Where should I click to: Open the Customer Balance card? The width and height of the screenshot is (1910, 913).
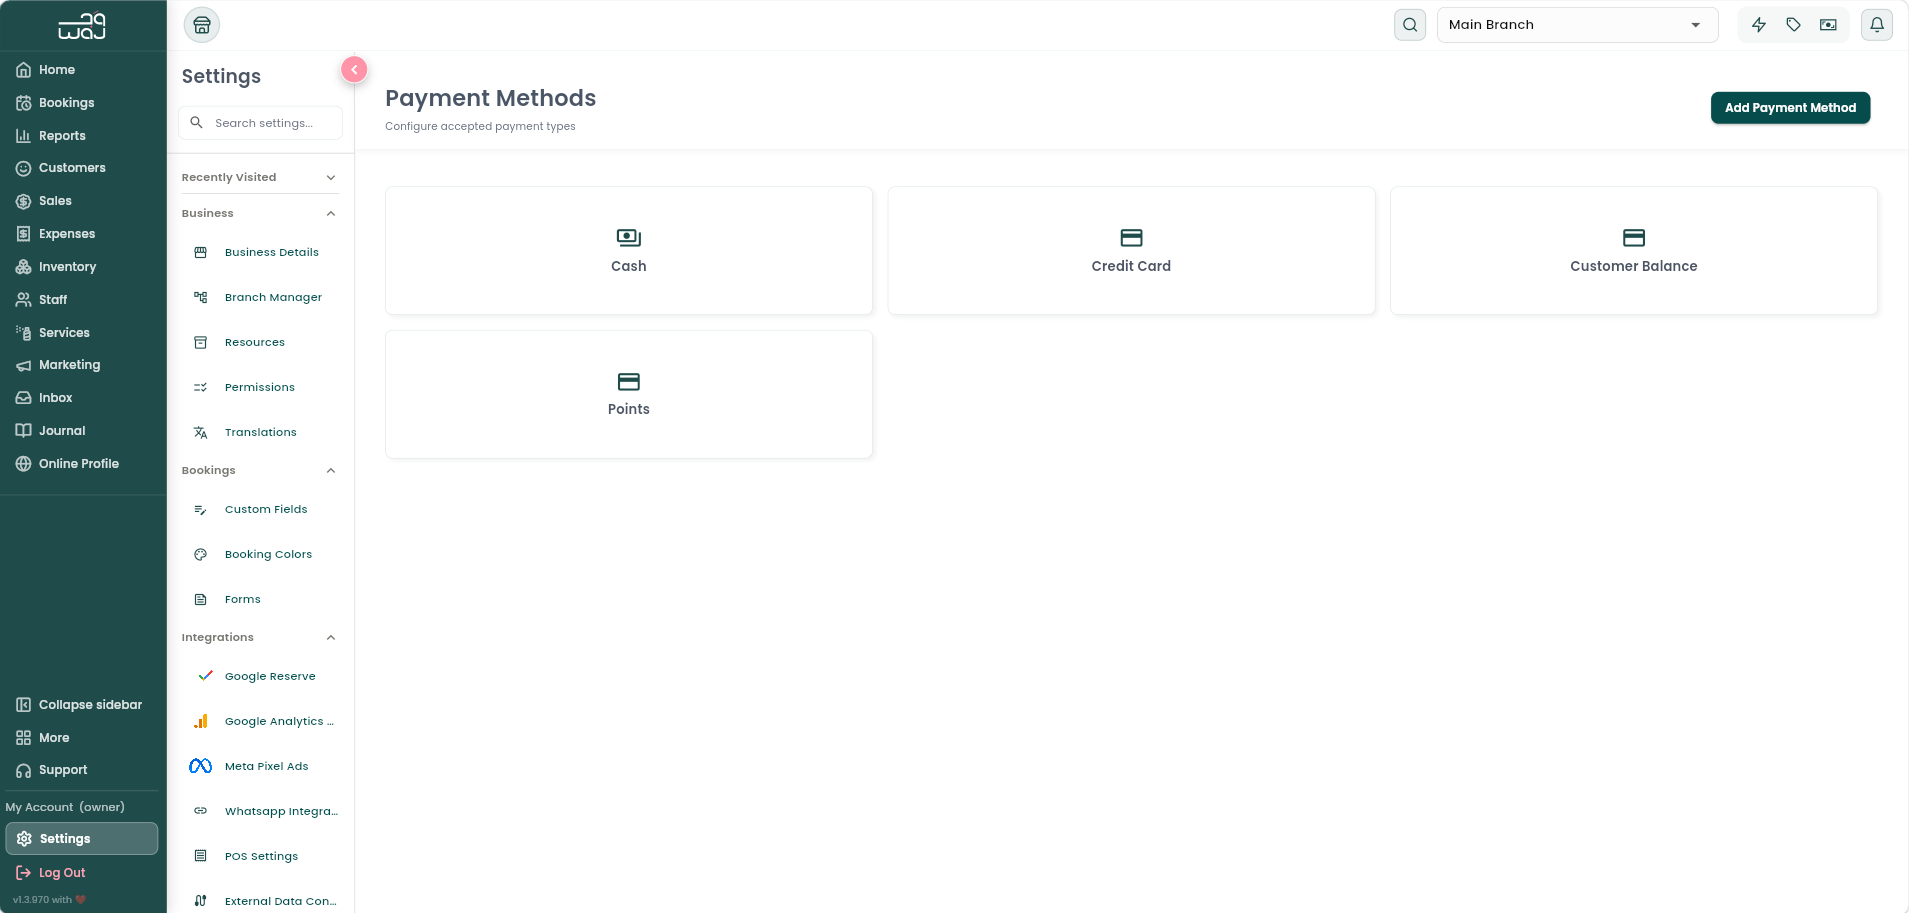[1634, 251]
